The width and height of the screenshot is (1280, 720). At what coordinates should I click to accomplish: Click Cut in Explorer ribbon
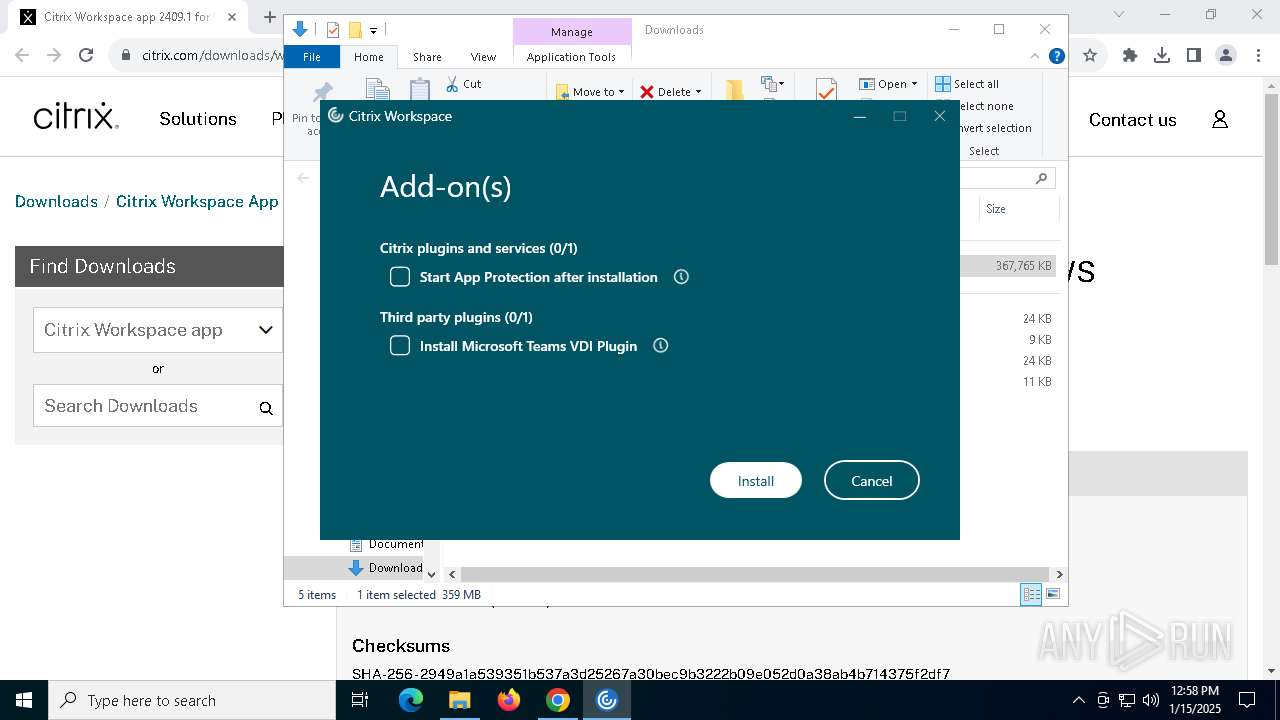[x=463, y=84]
